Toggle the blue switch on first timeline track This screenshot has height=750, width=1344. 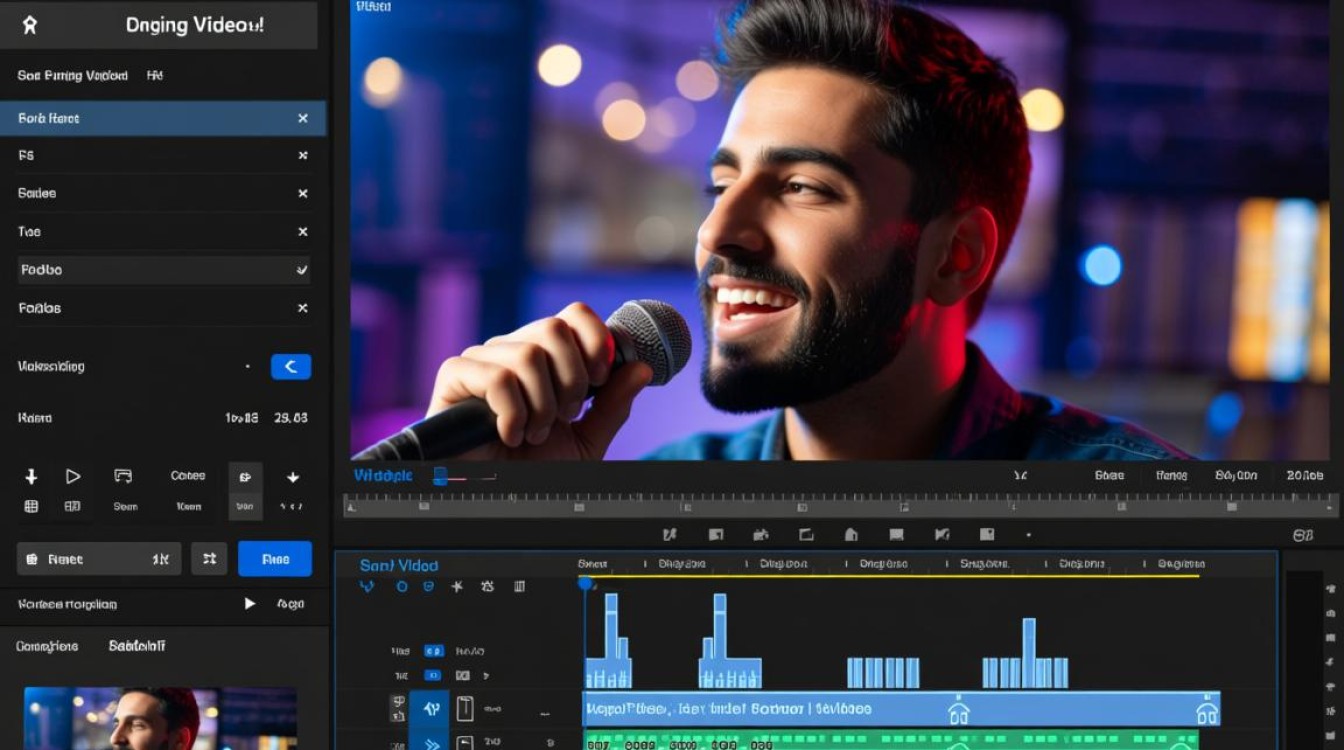coord(433,651)
